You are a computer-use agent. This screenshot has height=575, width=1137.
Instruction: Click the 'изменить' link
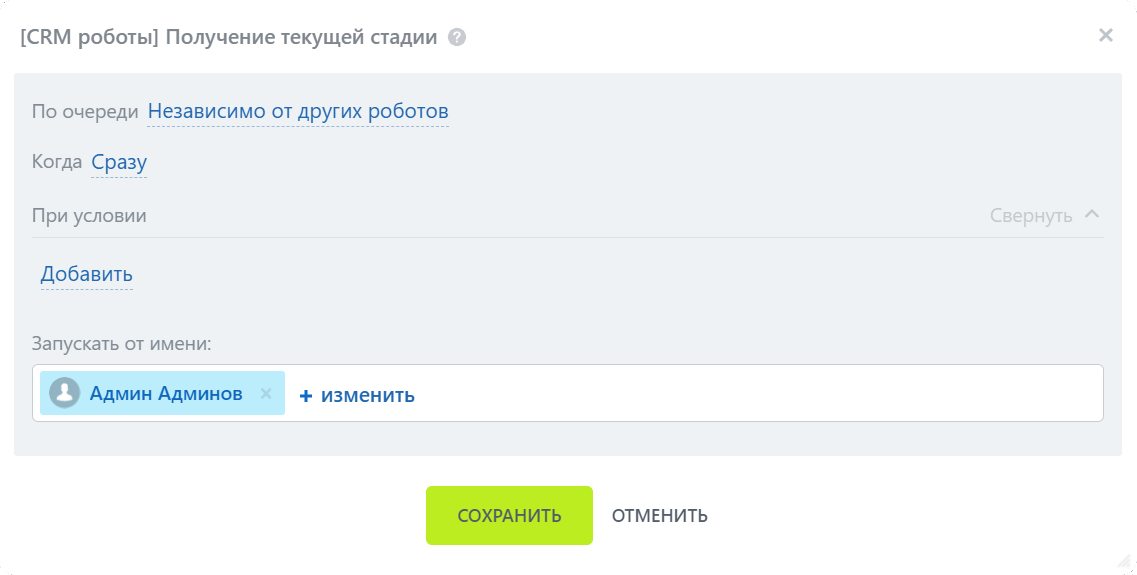(368, 395)
